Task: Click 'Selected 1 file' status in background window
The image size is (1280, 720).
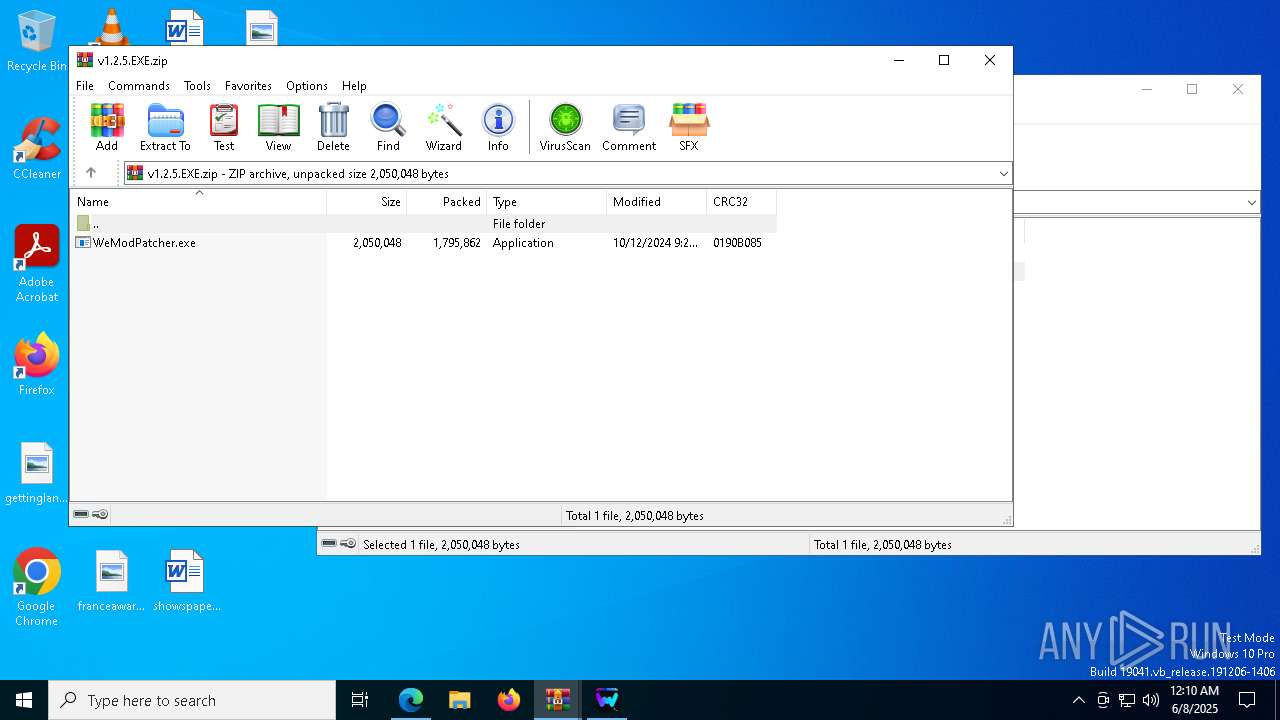Action: pyautogui.click(x=441, y=545)
